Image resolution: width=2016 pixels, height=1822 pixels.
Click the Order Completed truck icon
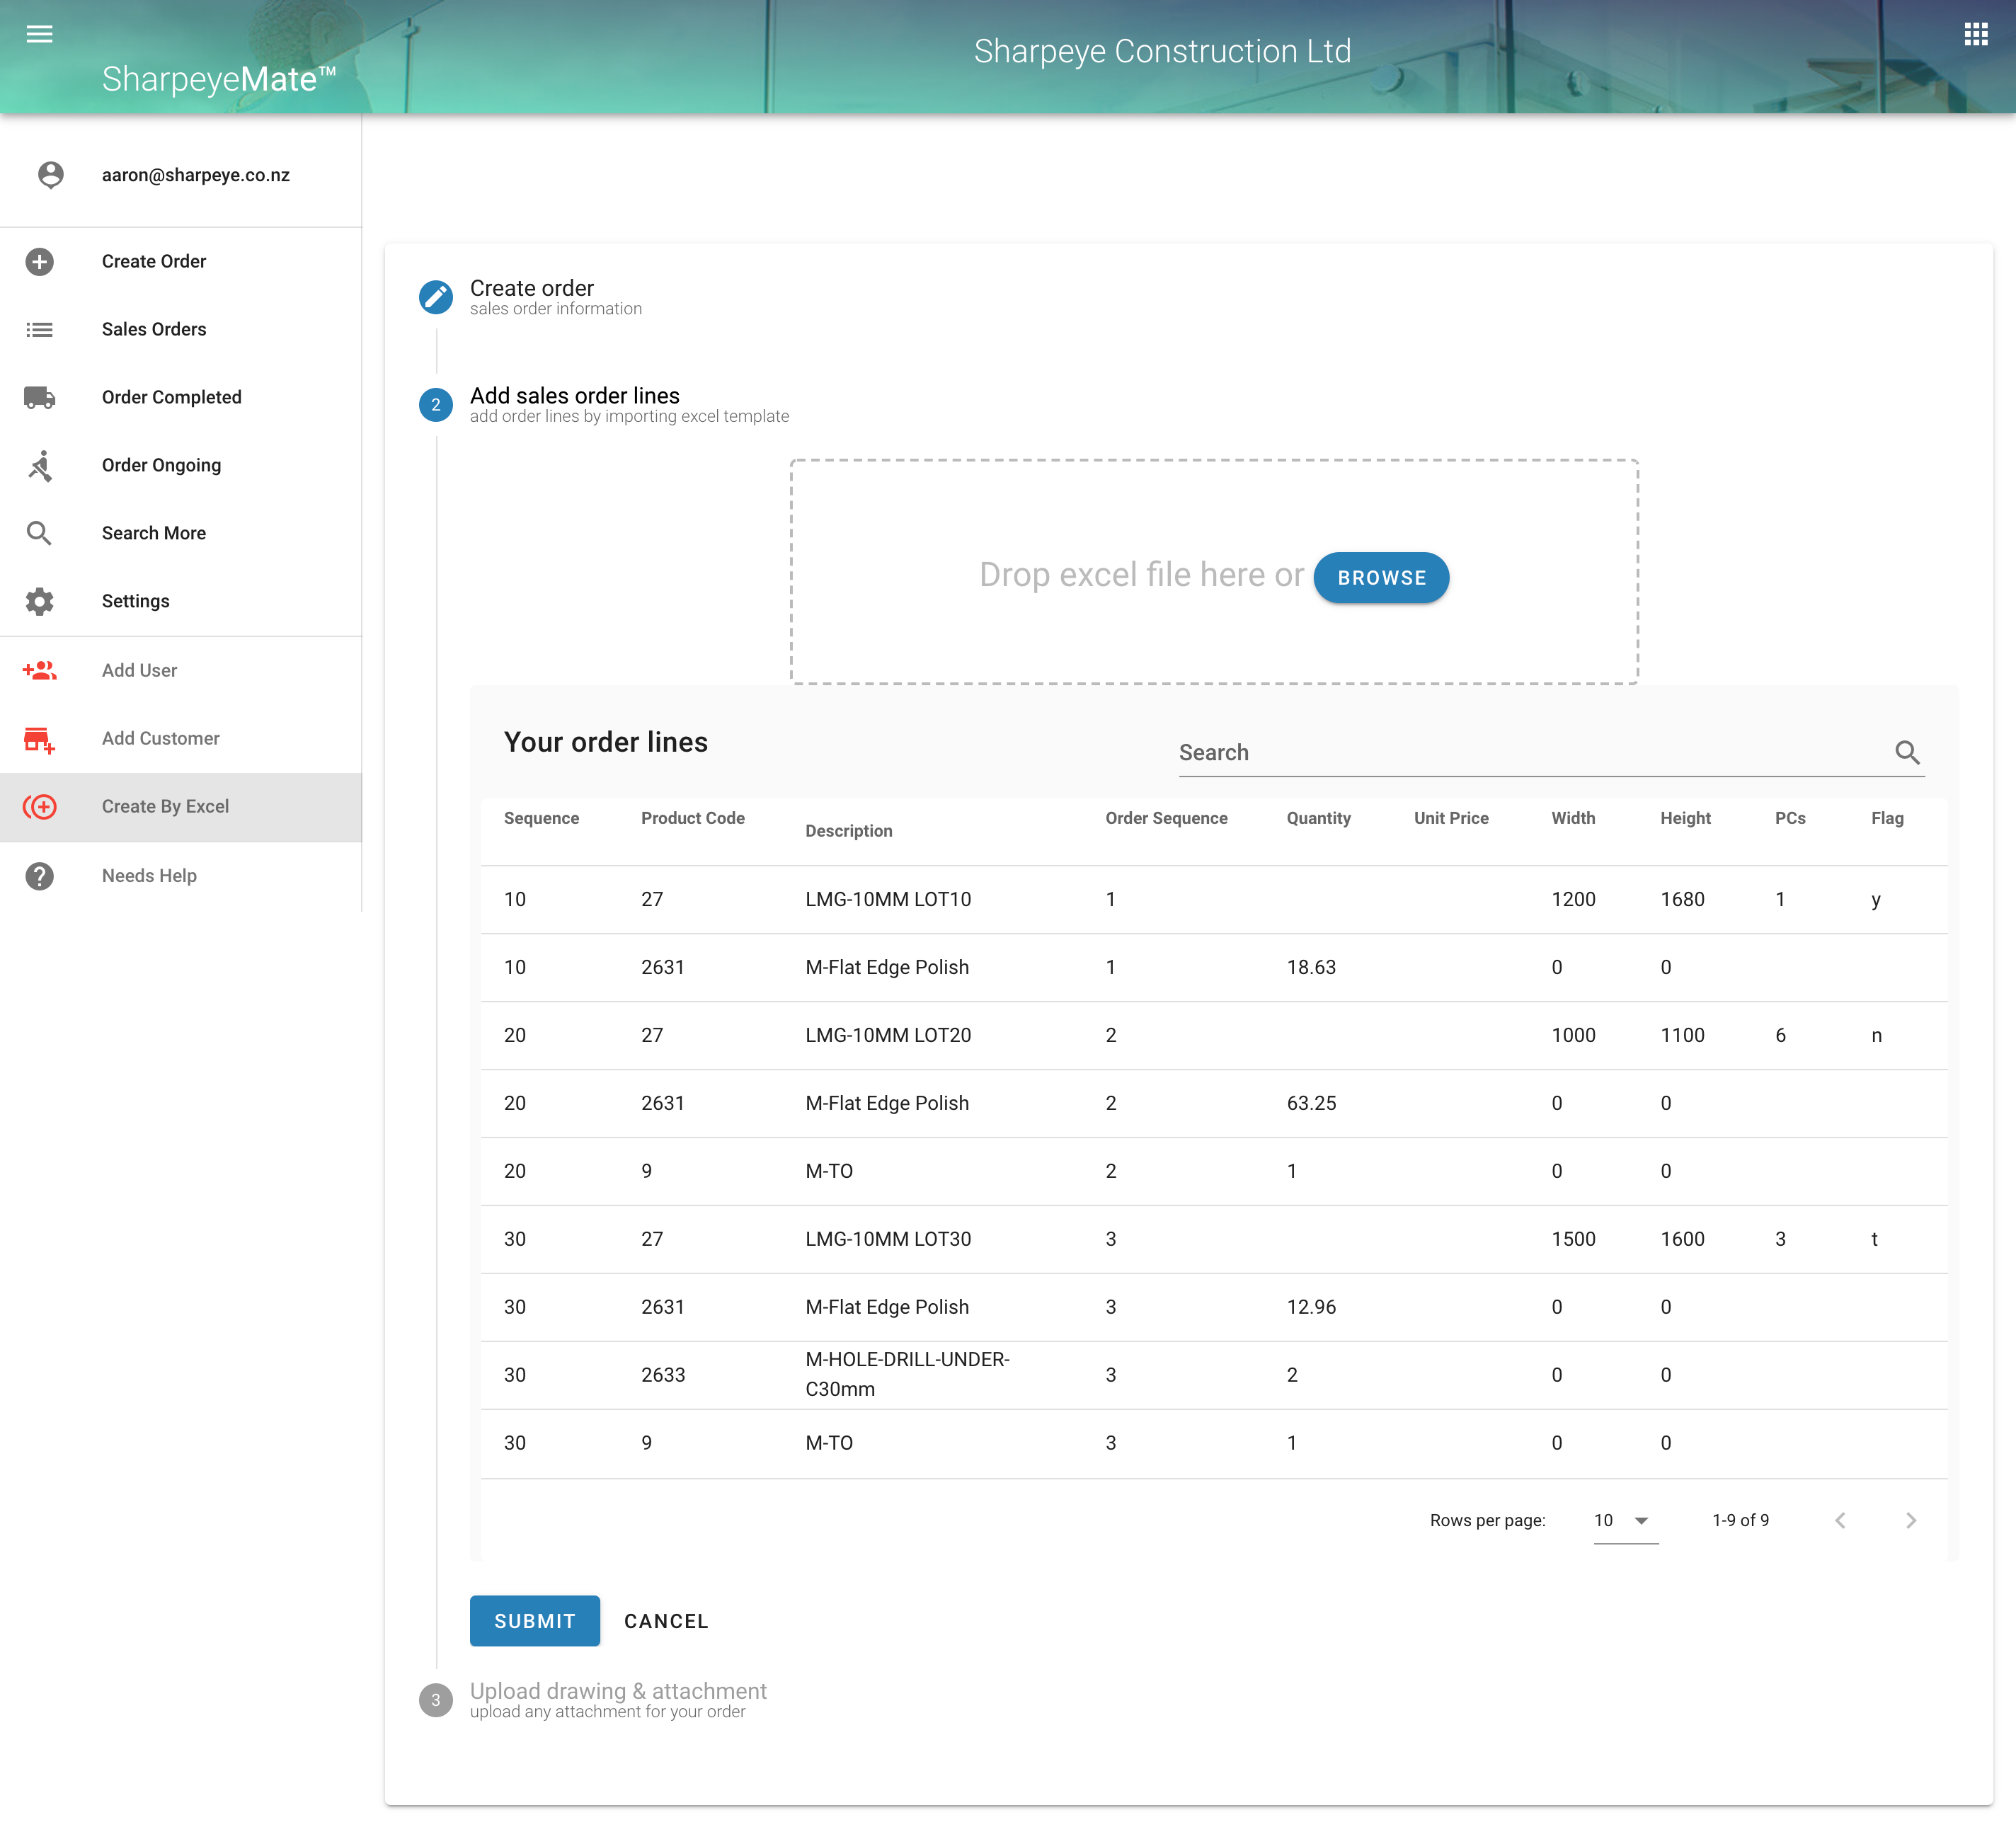39,397
